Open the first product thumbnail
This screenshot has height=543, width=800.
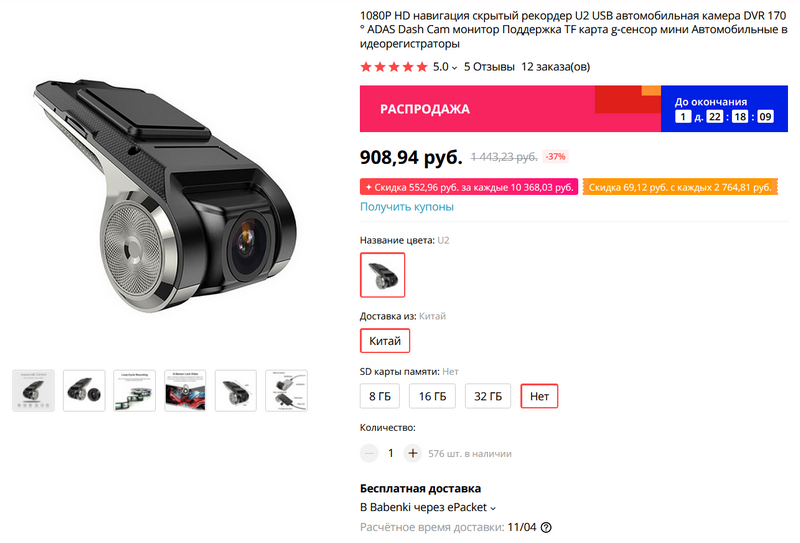tap(33, 391)
